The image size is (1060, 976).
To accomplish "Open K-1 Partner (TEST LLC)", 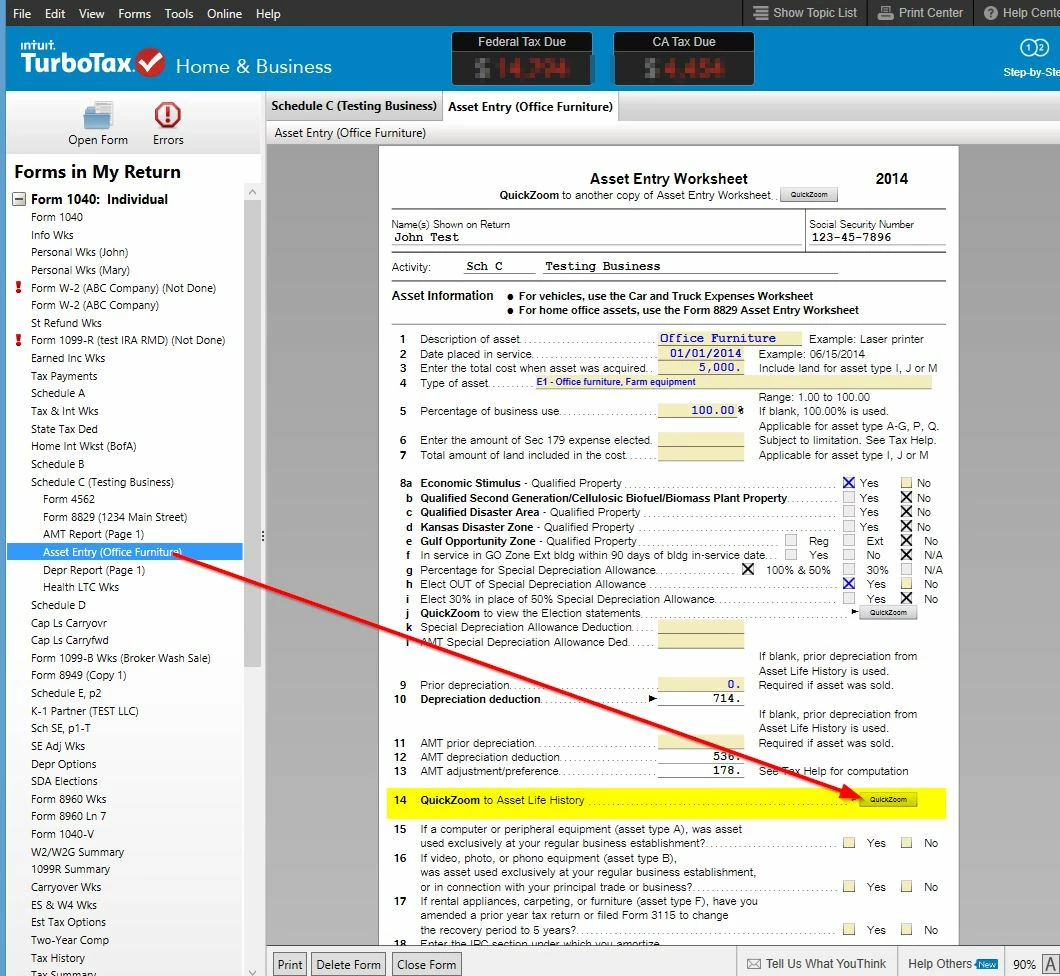I will coord(85,710).
